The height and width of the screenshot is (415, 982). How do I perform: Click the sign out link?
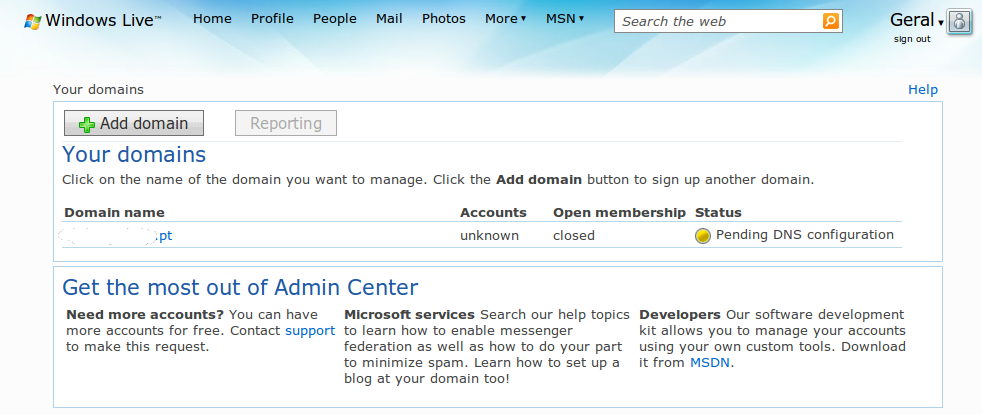pos(912,39)
